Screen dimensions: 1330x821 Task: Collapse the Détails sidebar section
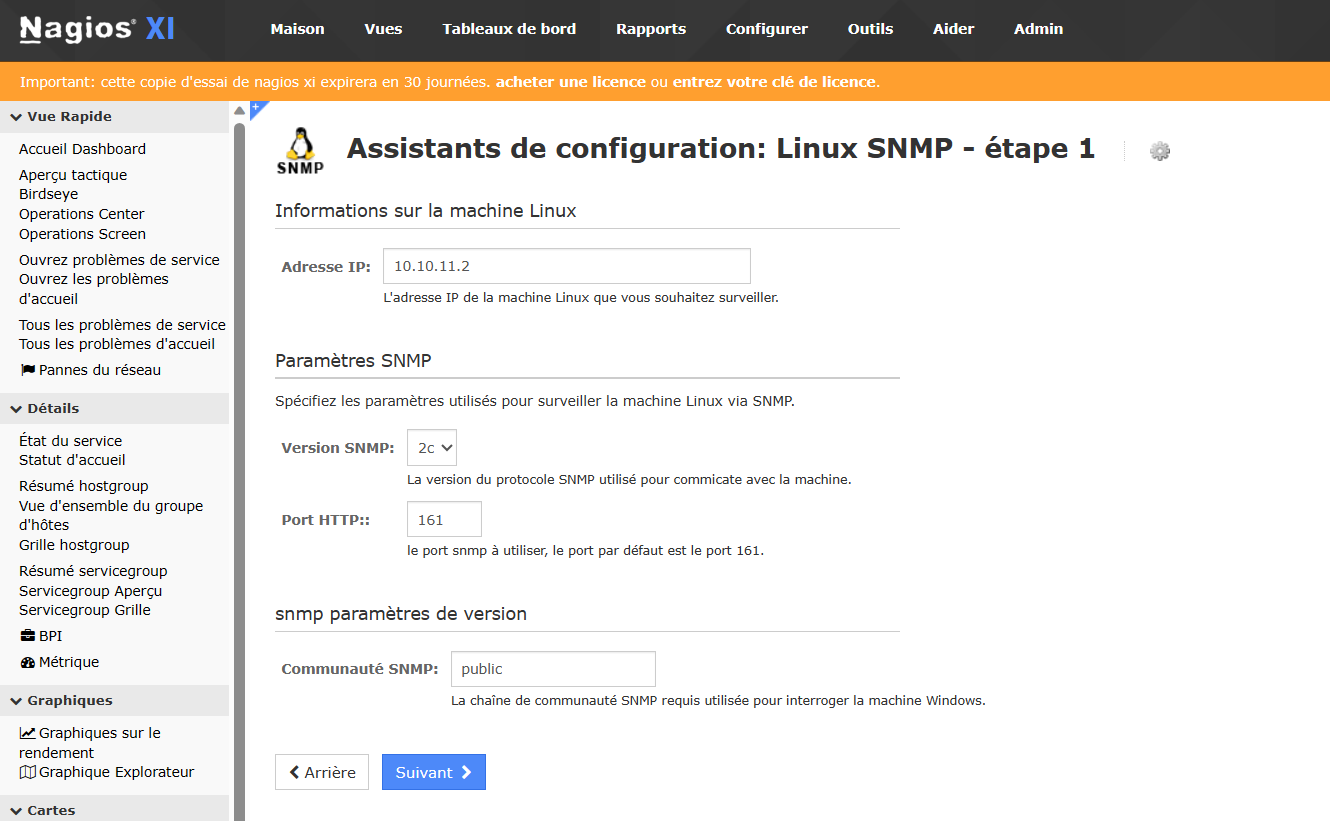(x=53, y=409)
